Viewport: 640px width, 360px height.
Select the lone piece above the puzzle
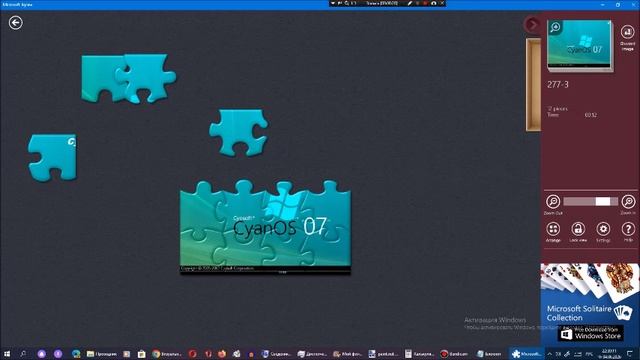239,132
